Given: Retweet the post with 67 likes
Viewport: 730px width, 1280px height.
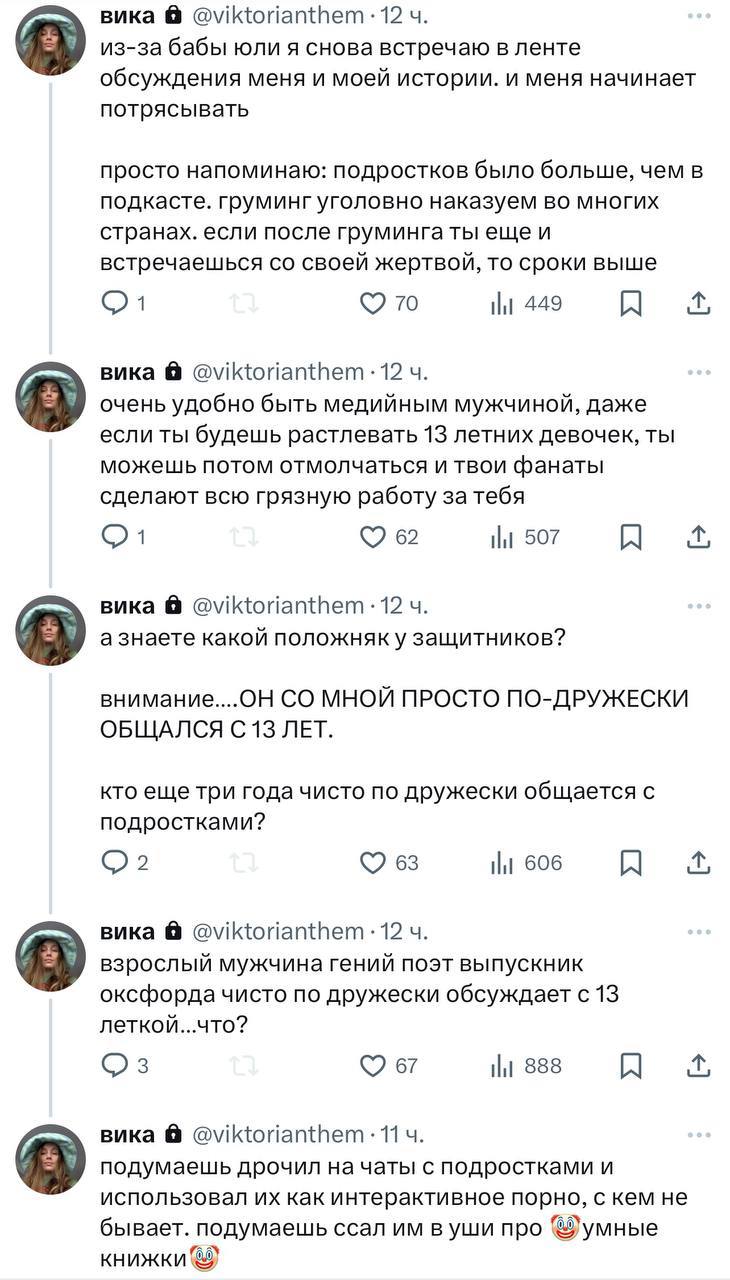Looking at the screenshot, I should pyautogui.click(x=244, y=1066).
